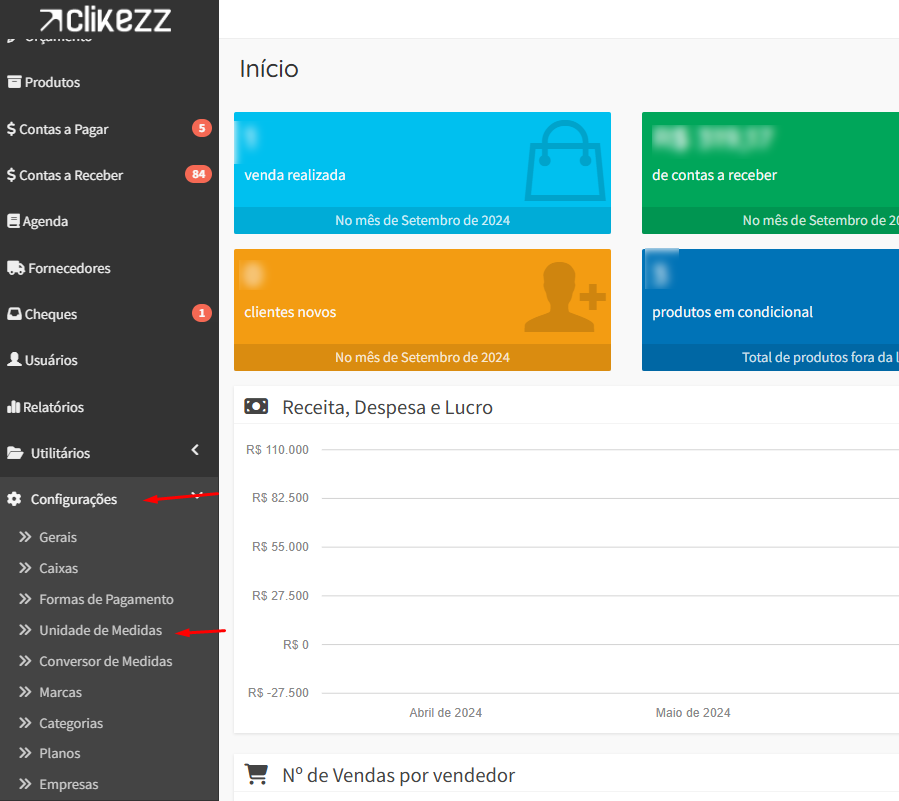Click the Usuários person icon
Image resolution: width=899 pixels, height=801 pixels.
[x=14, y=360]
